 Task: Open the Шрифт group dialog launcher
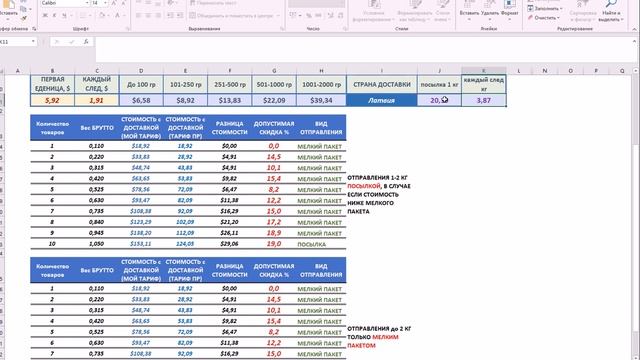tap(128, 29)
